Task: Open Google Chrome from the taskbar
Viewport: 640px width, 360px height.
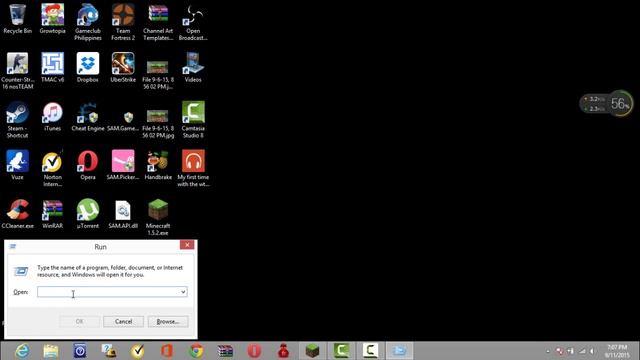Action: pyautogui.click(x=196, y=351)
